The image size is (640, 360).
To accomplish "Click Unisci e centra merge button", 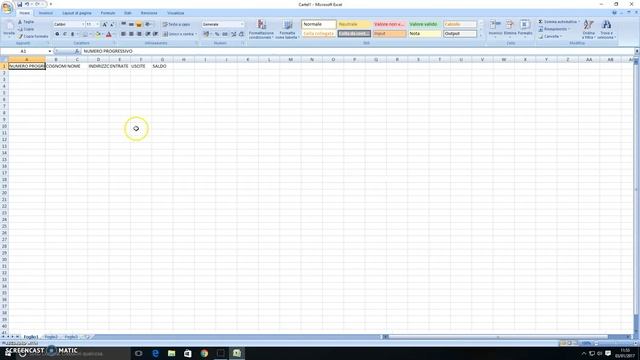I will tap(180, 34).
